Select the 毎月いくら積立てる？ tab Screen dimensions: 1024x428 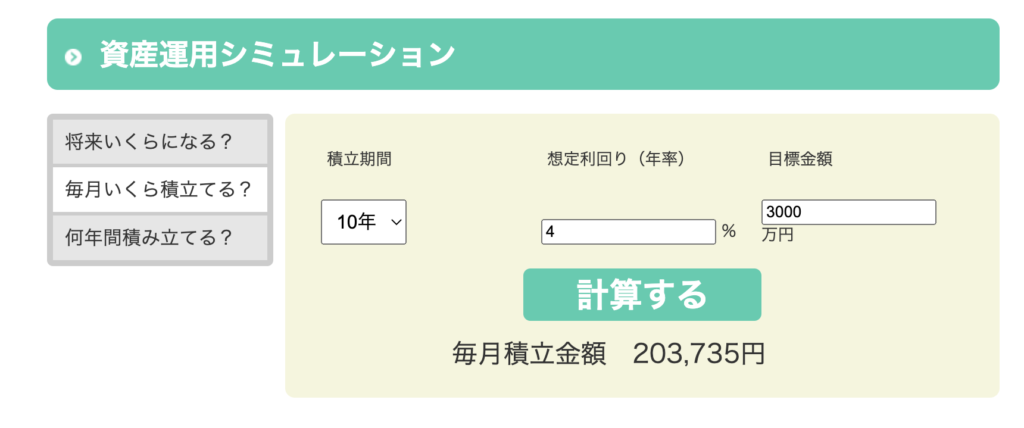point(159,189)
